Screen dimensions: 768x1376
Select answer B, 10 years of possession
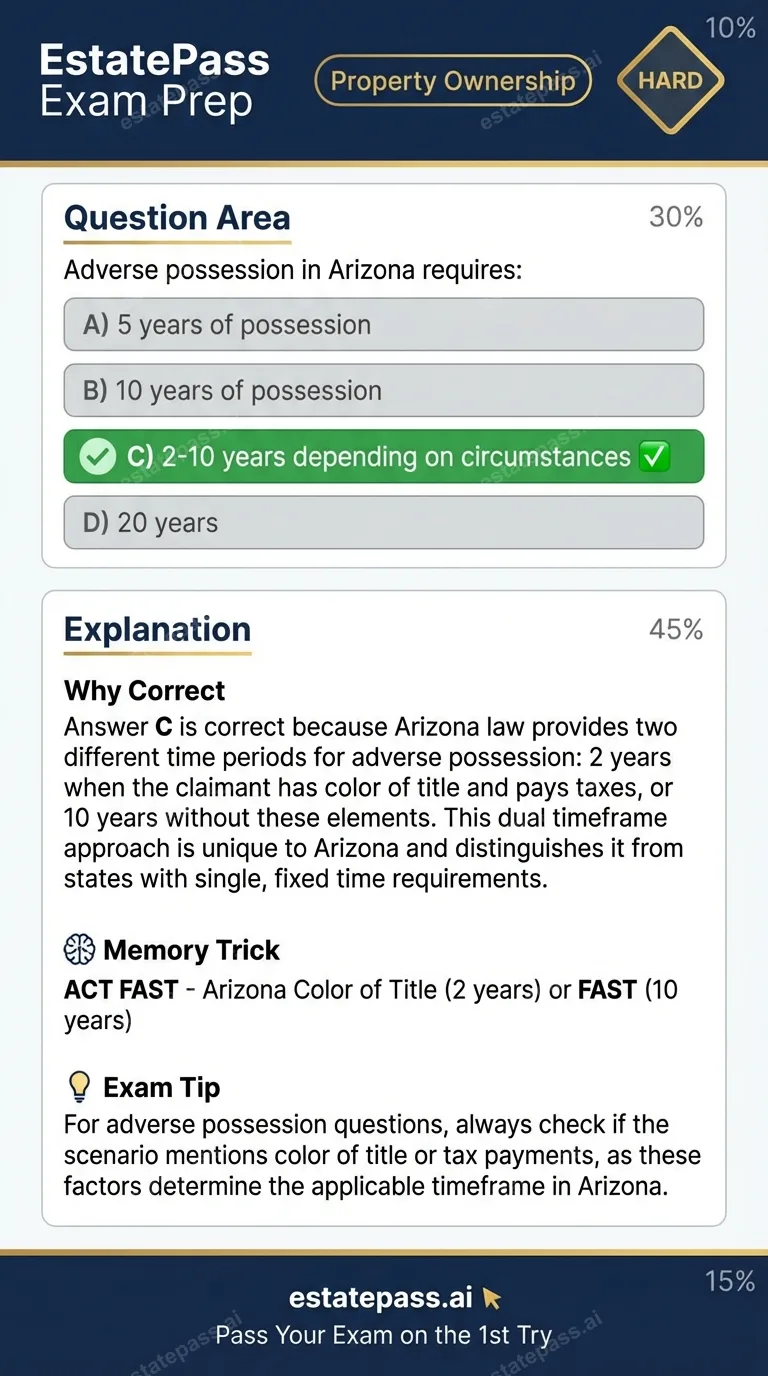[x=383, y=390]
